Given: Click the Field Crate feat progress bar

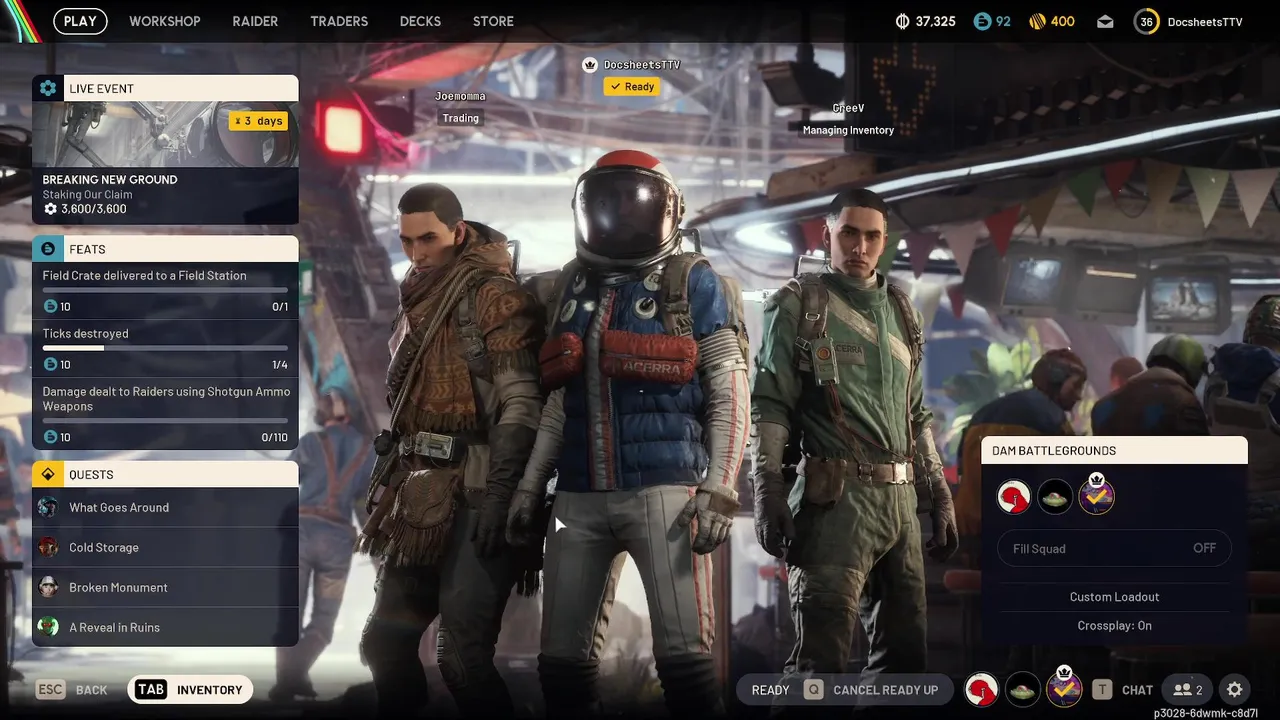Looking at the screenshot, I should click(165, 291).
